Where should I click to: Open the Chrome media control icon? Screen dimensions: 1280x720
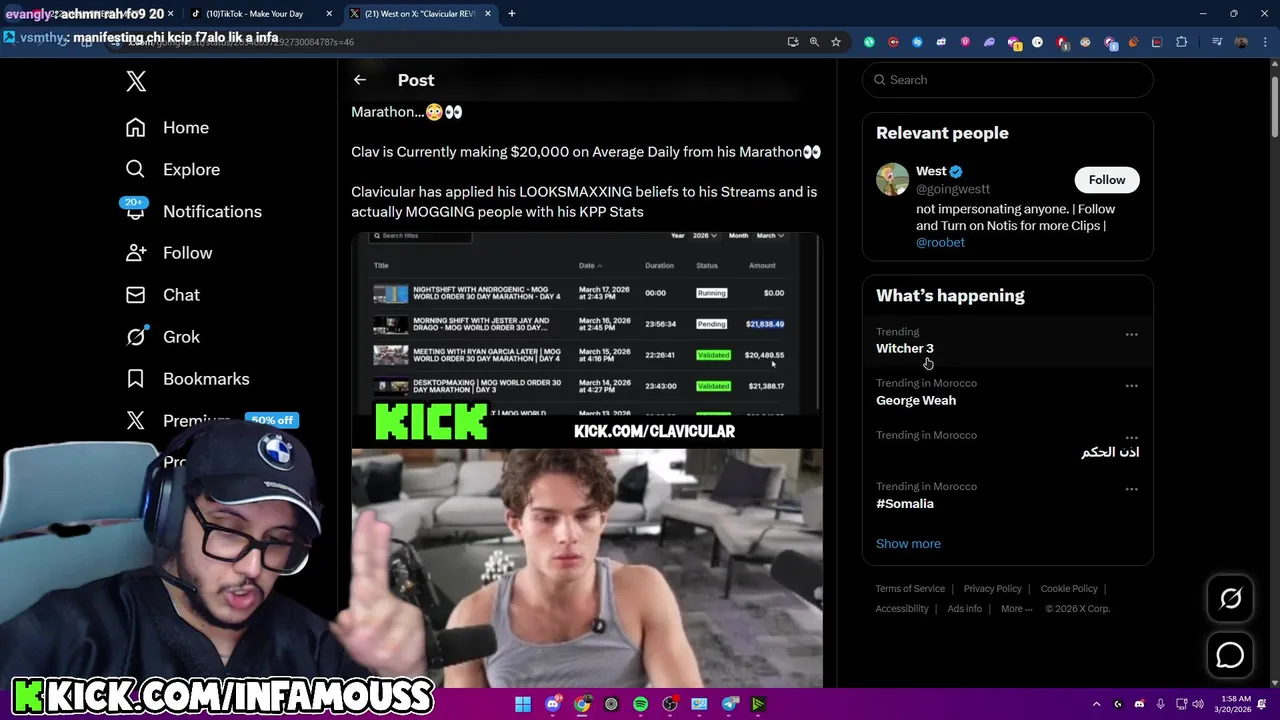(x=1216, y=42)
